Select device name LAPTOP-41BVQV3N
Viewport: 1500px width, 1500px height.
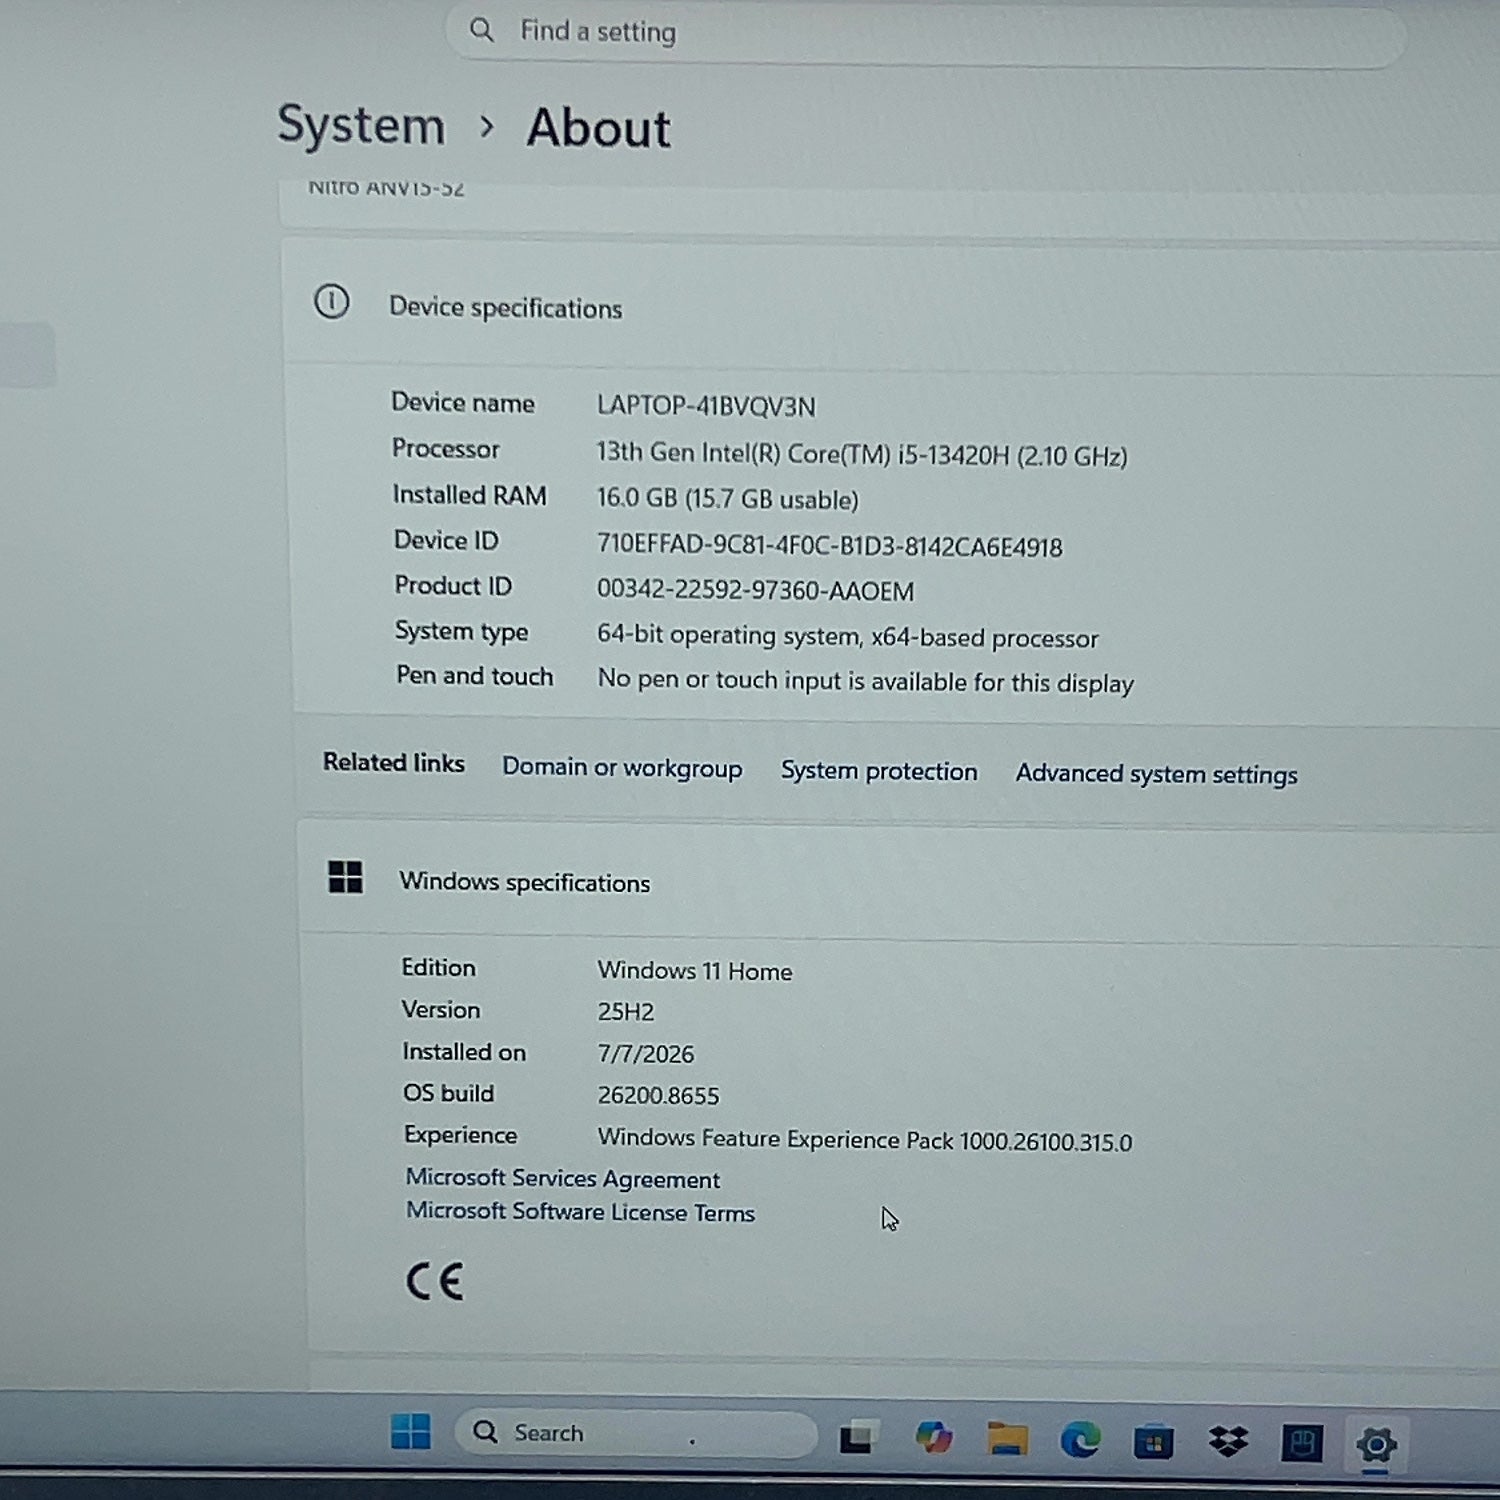pos(706,406)
